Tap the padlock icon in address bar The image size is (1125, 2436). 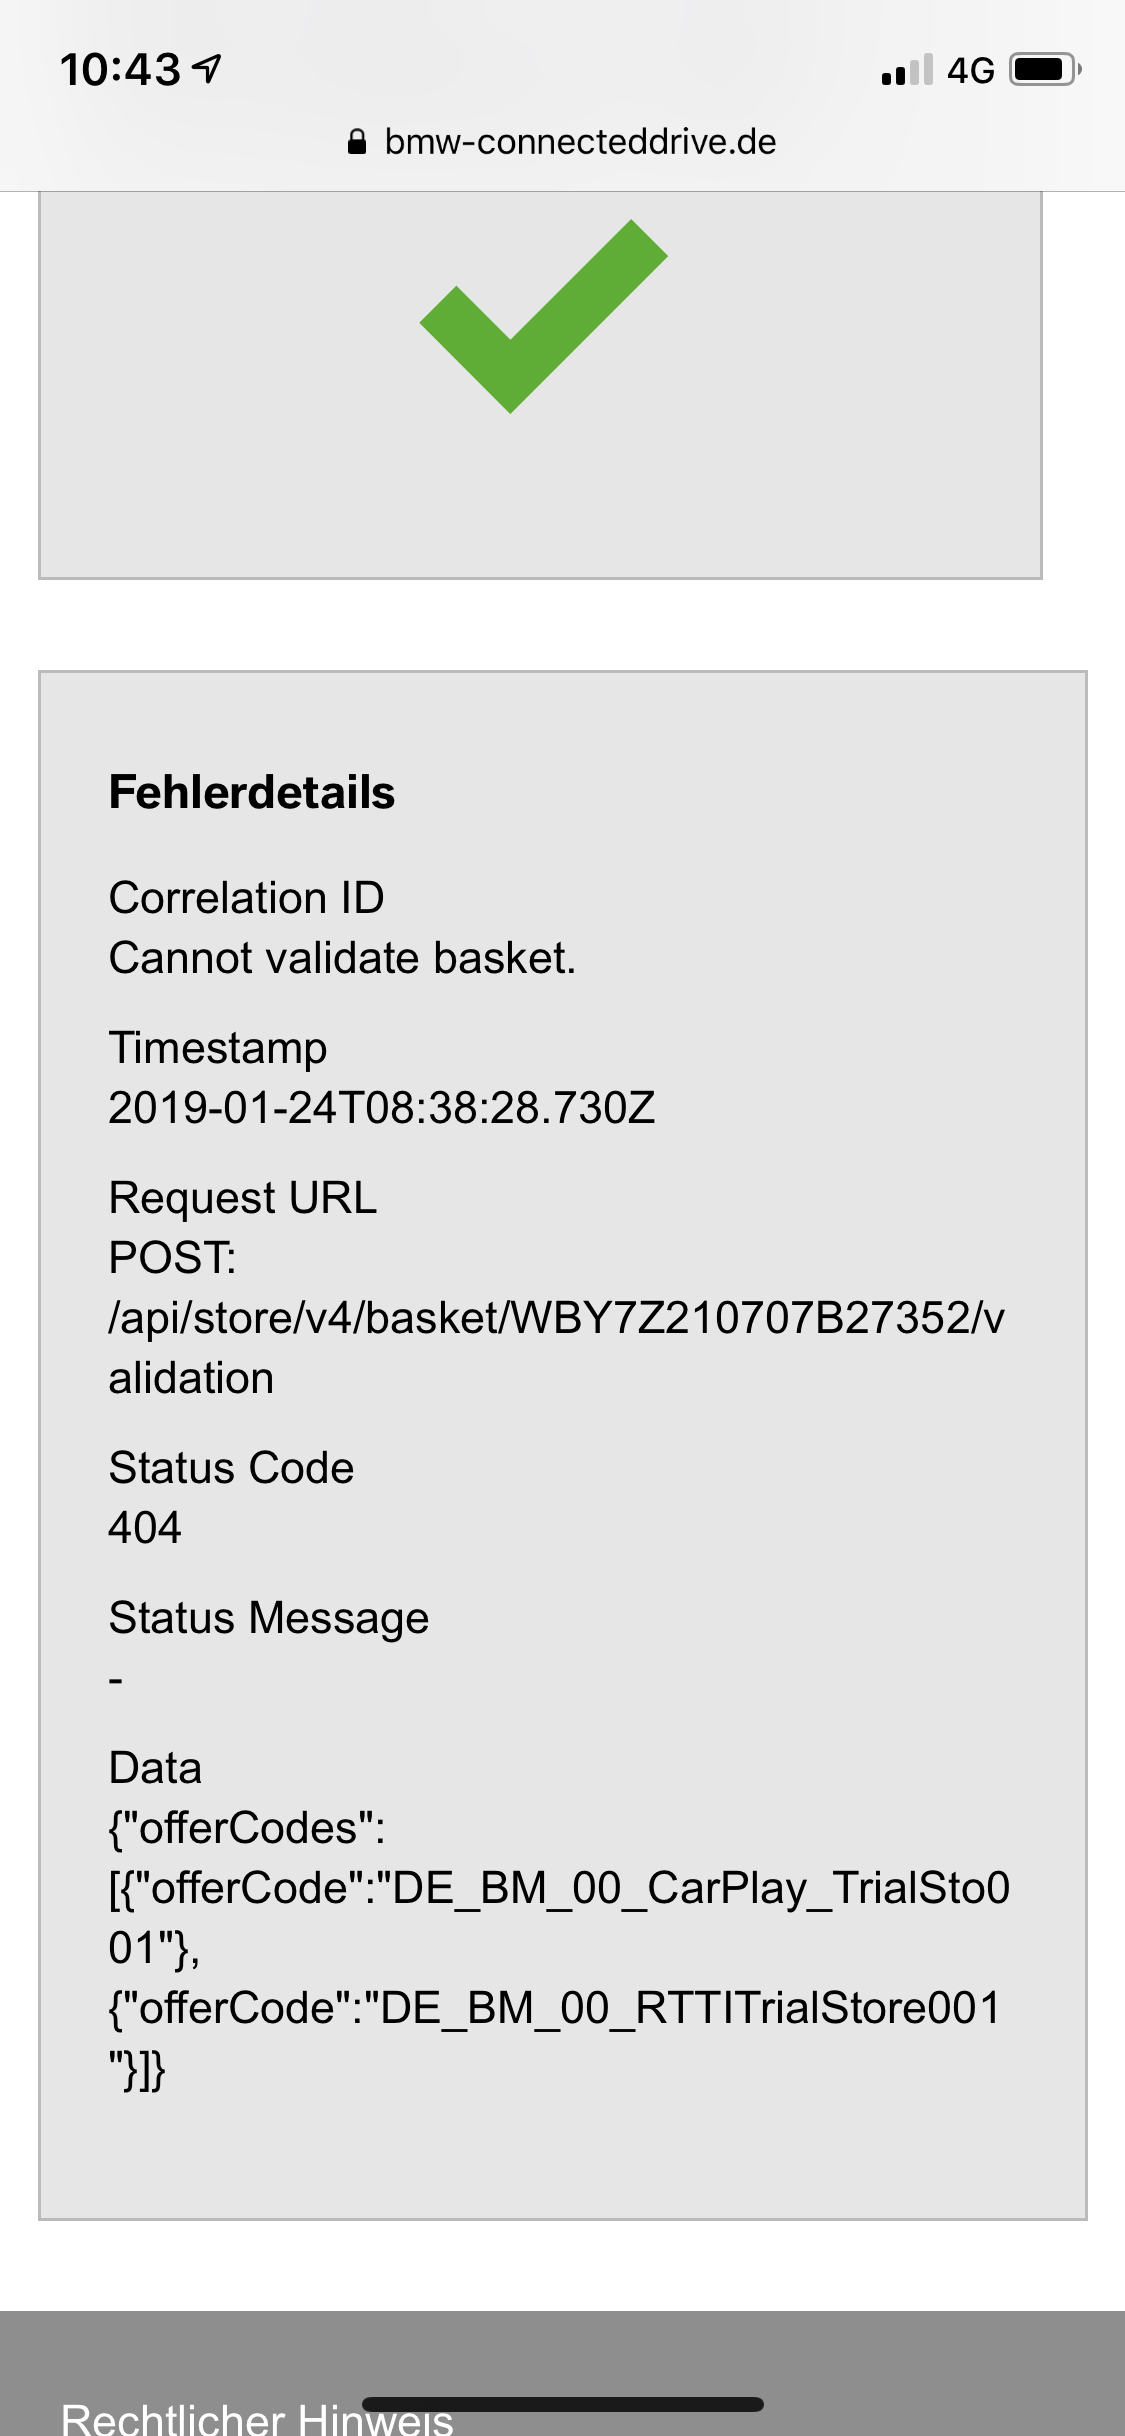point(357,142)
